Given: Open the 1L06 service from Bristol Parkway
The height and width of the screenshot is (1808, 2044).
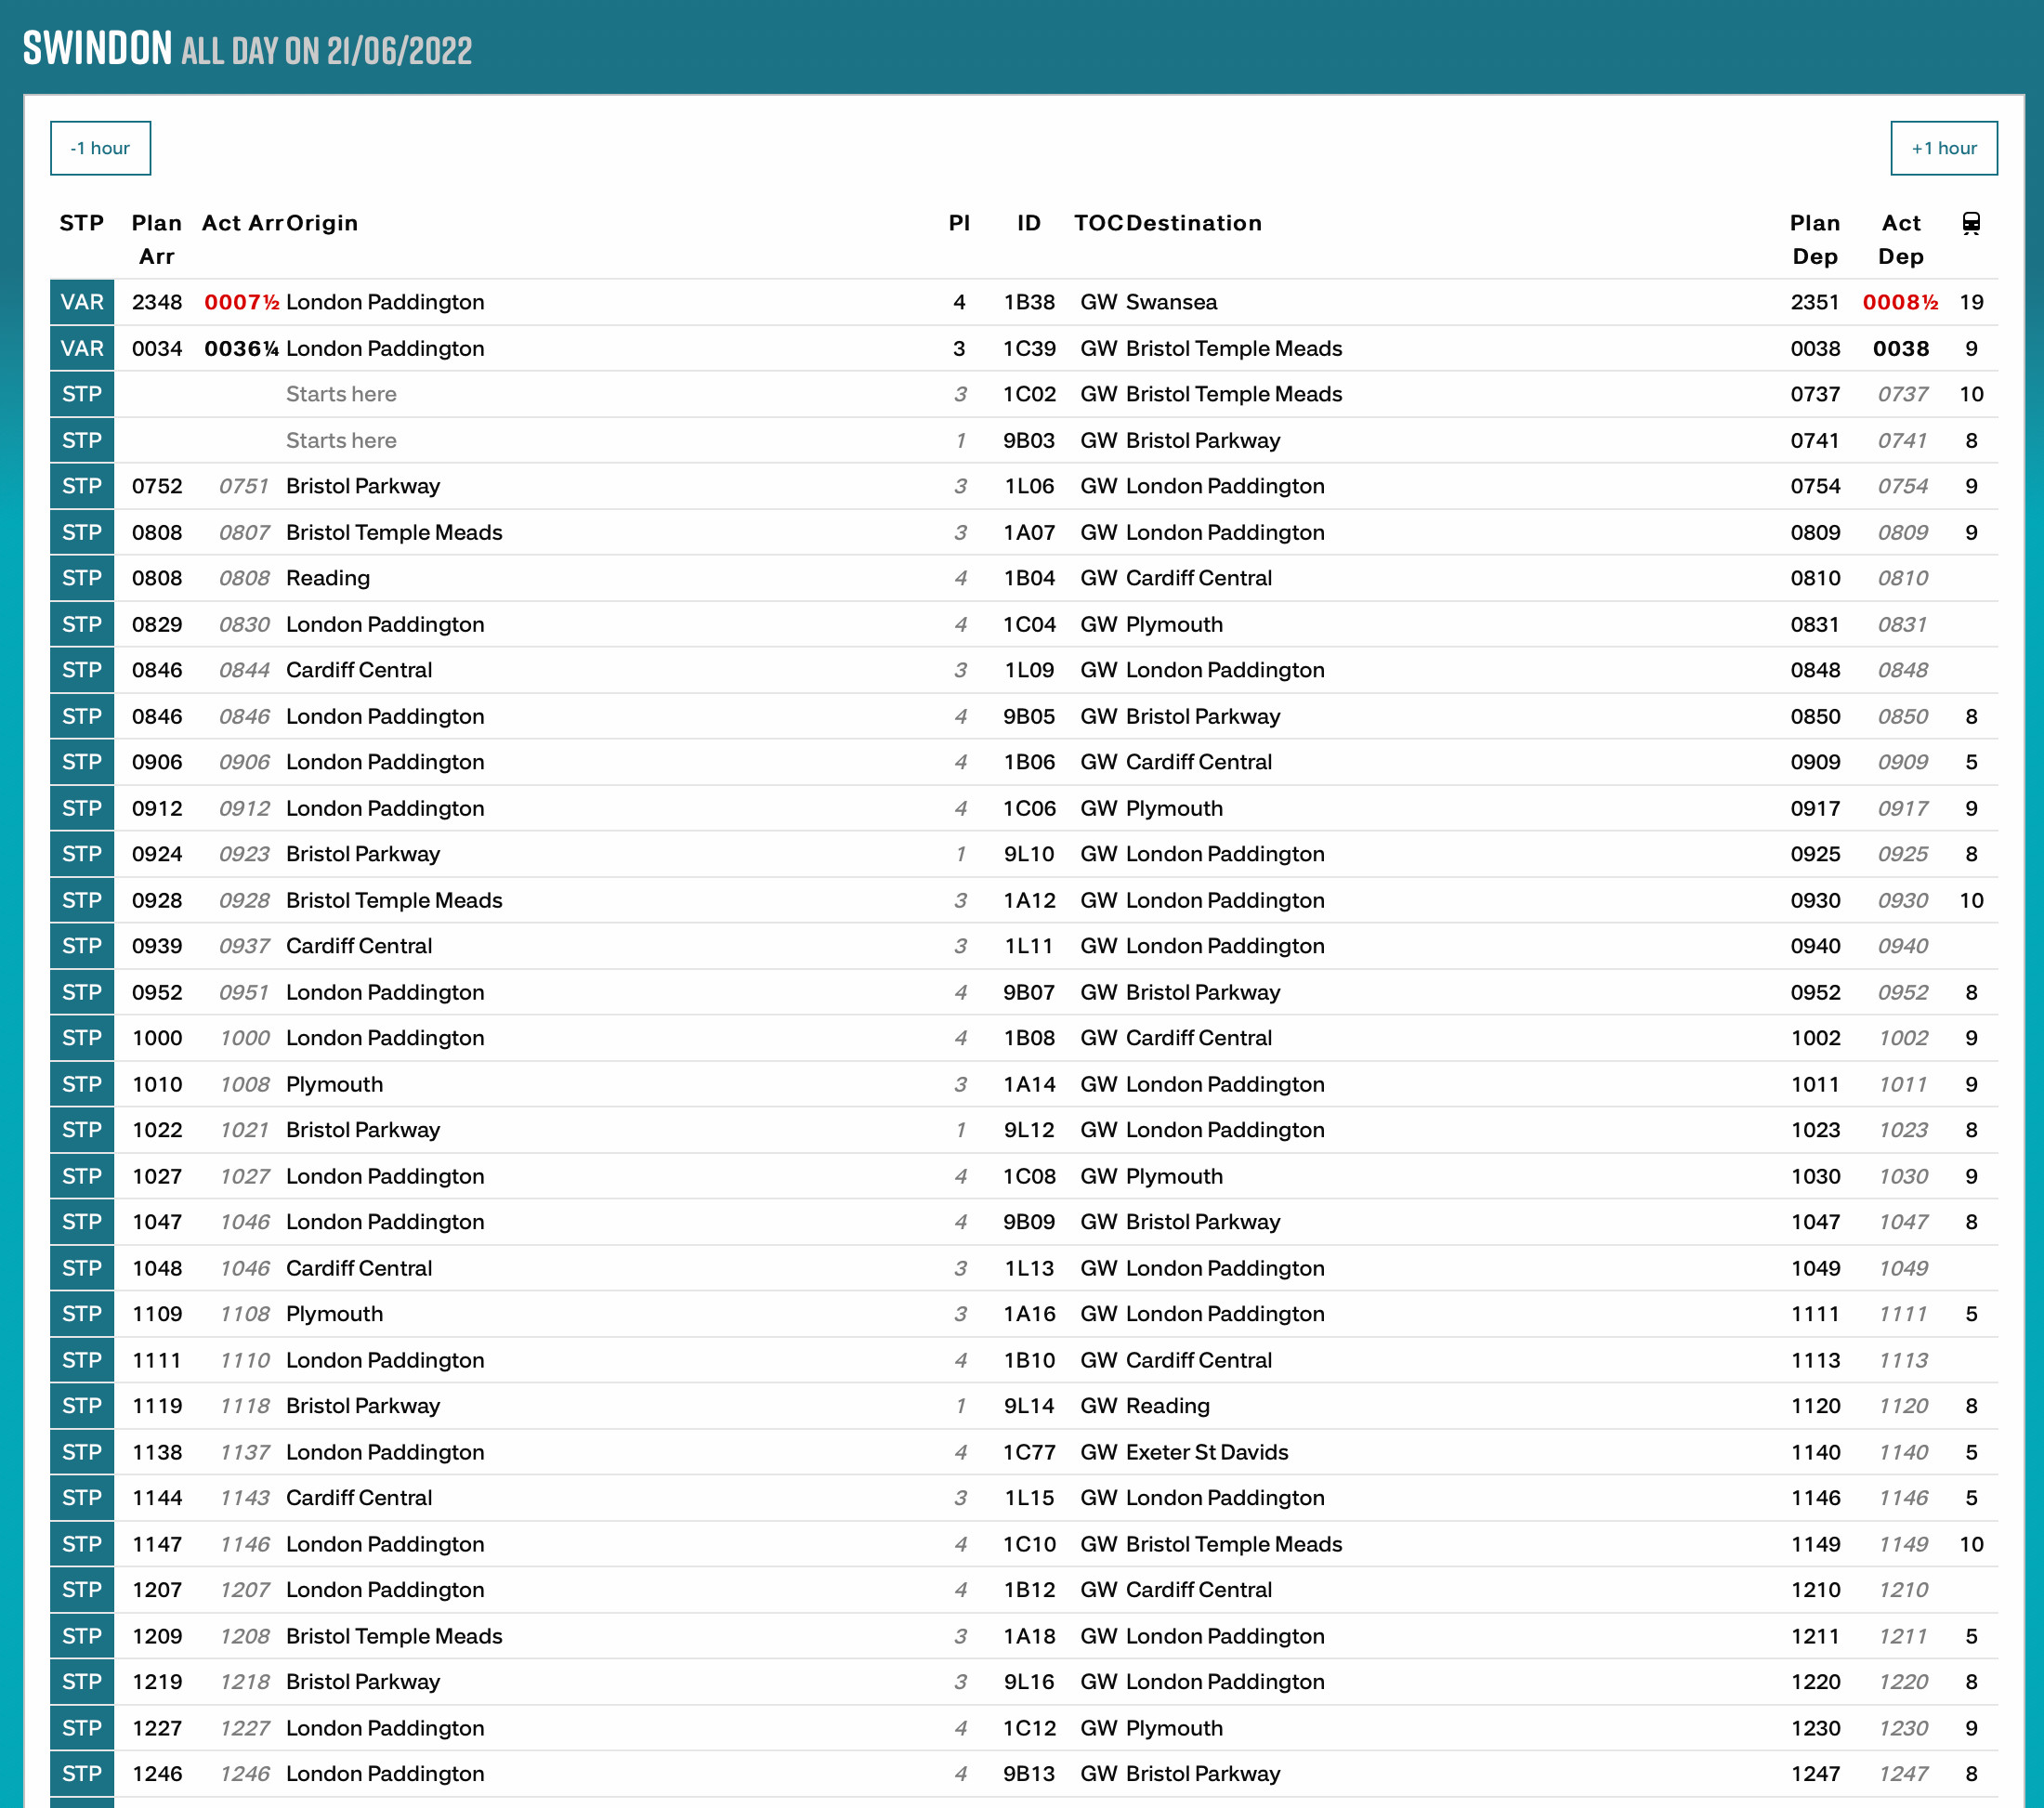Looking at the screenshot, I should (1029, 486).
